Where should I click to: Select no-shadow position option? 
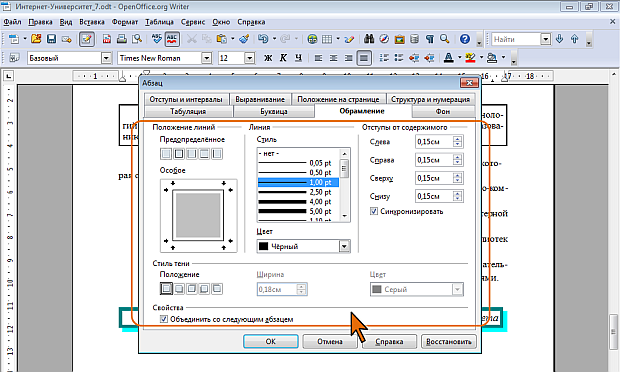click(x=166, y=289)
